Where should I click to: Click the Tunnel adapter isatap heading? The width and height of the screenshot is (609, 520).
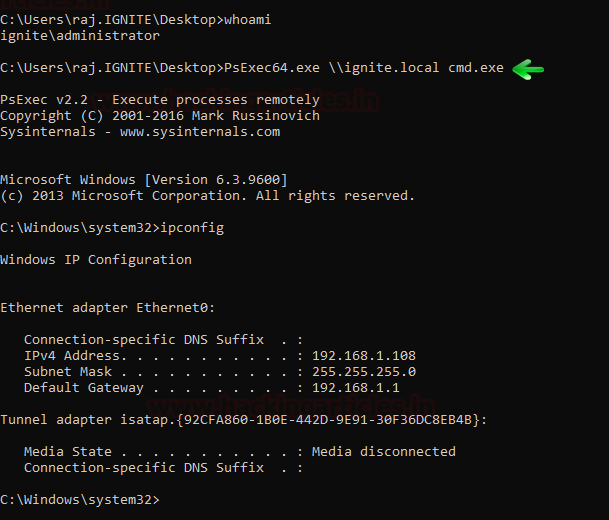point(243,420)
